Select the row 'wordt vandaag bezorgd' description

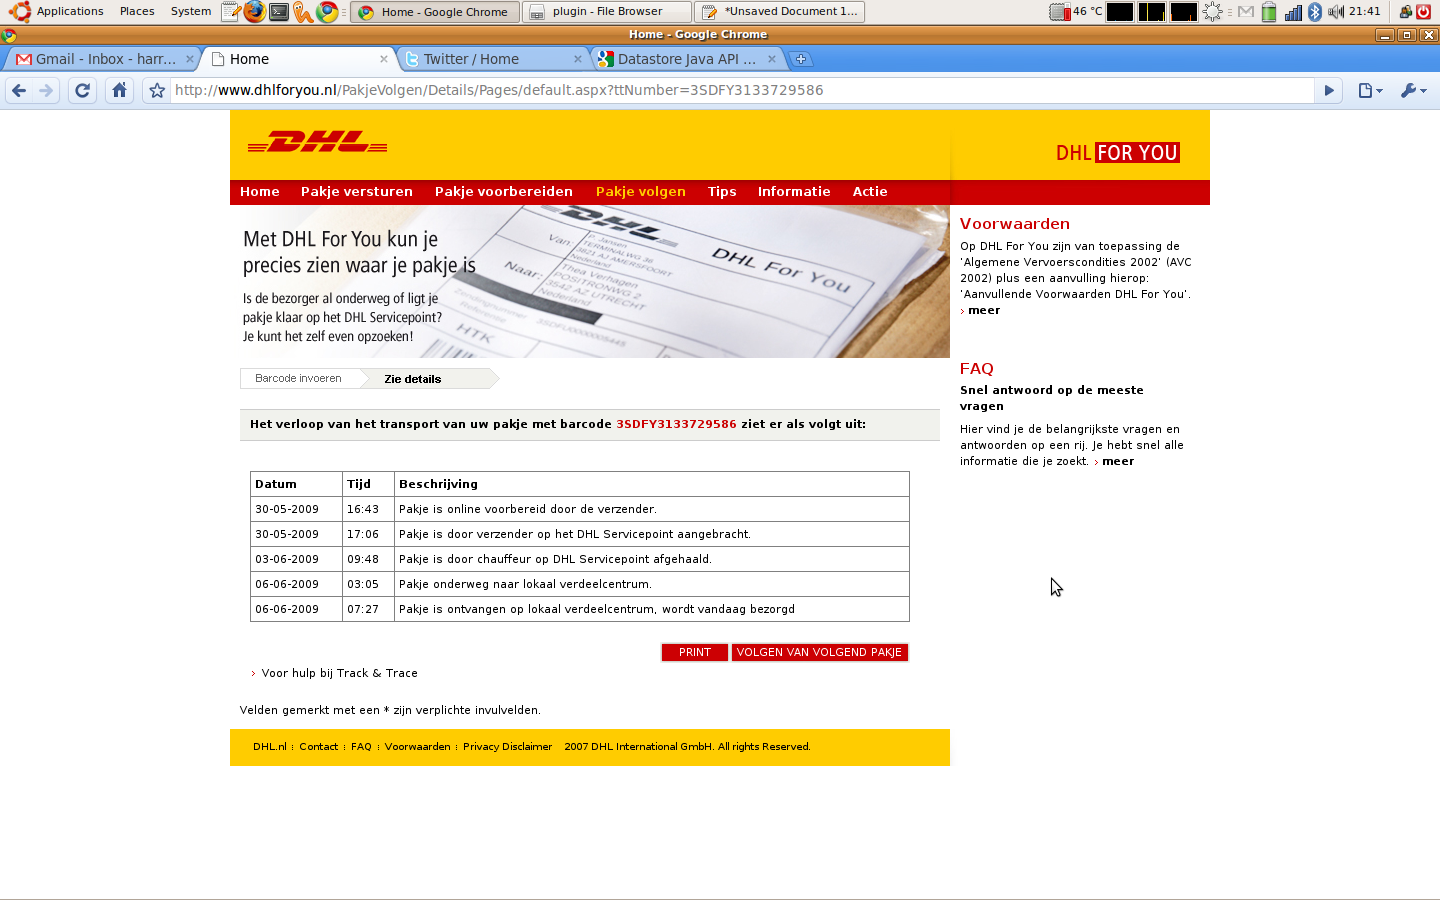point(652,609)
